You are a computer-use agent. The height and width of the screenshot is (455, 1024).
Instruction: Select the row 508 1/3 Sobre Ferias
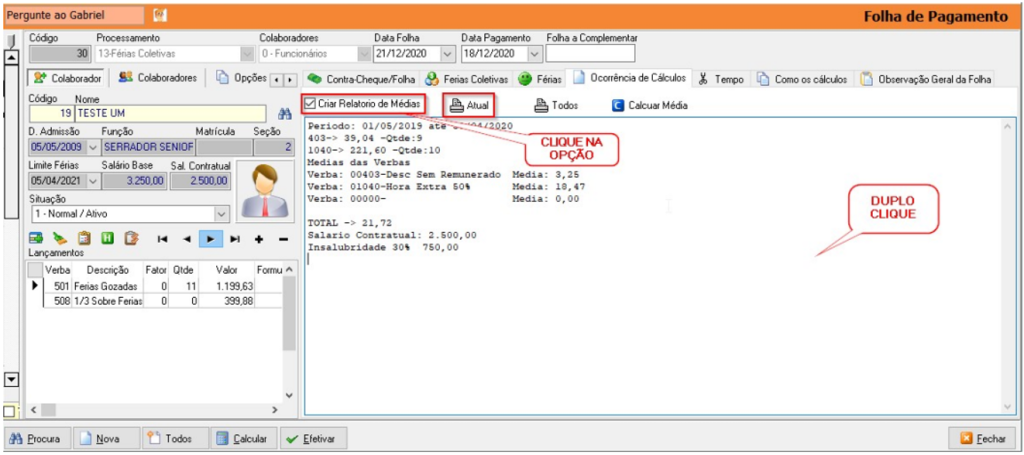154,300
